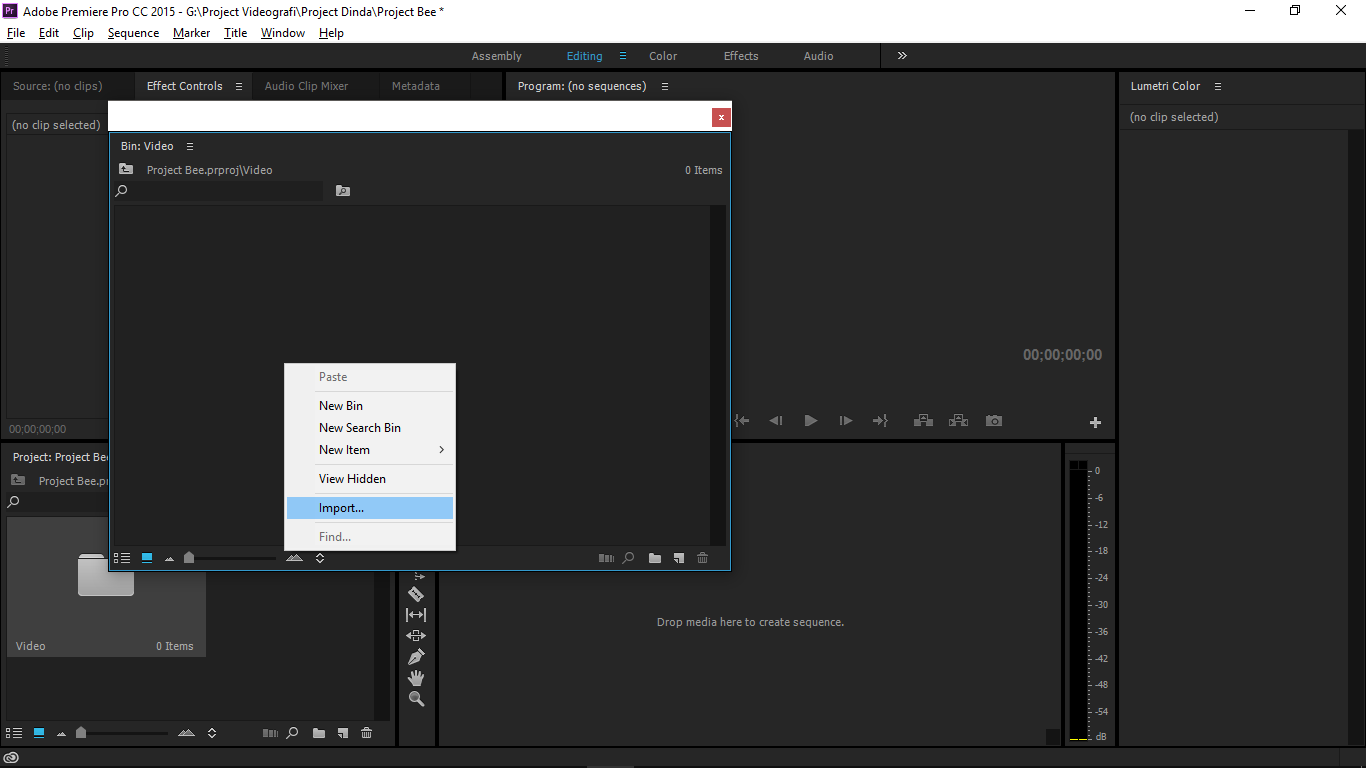Image resolution: width=1366 pixels, height=768 pixels.
Task: Switch Bin: Video panel to icon view
Action: [x=147, y=558]
